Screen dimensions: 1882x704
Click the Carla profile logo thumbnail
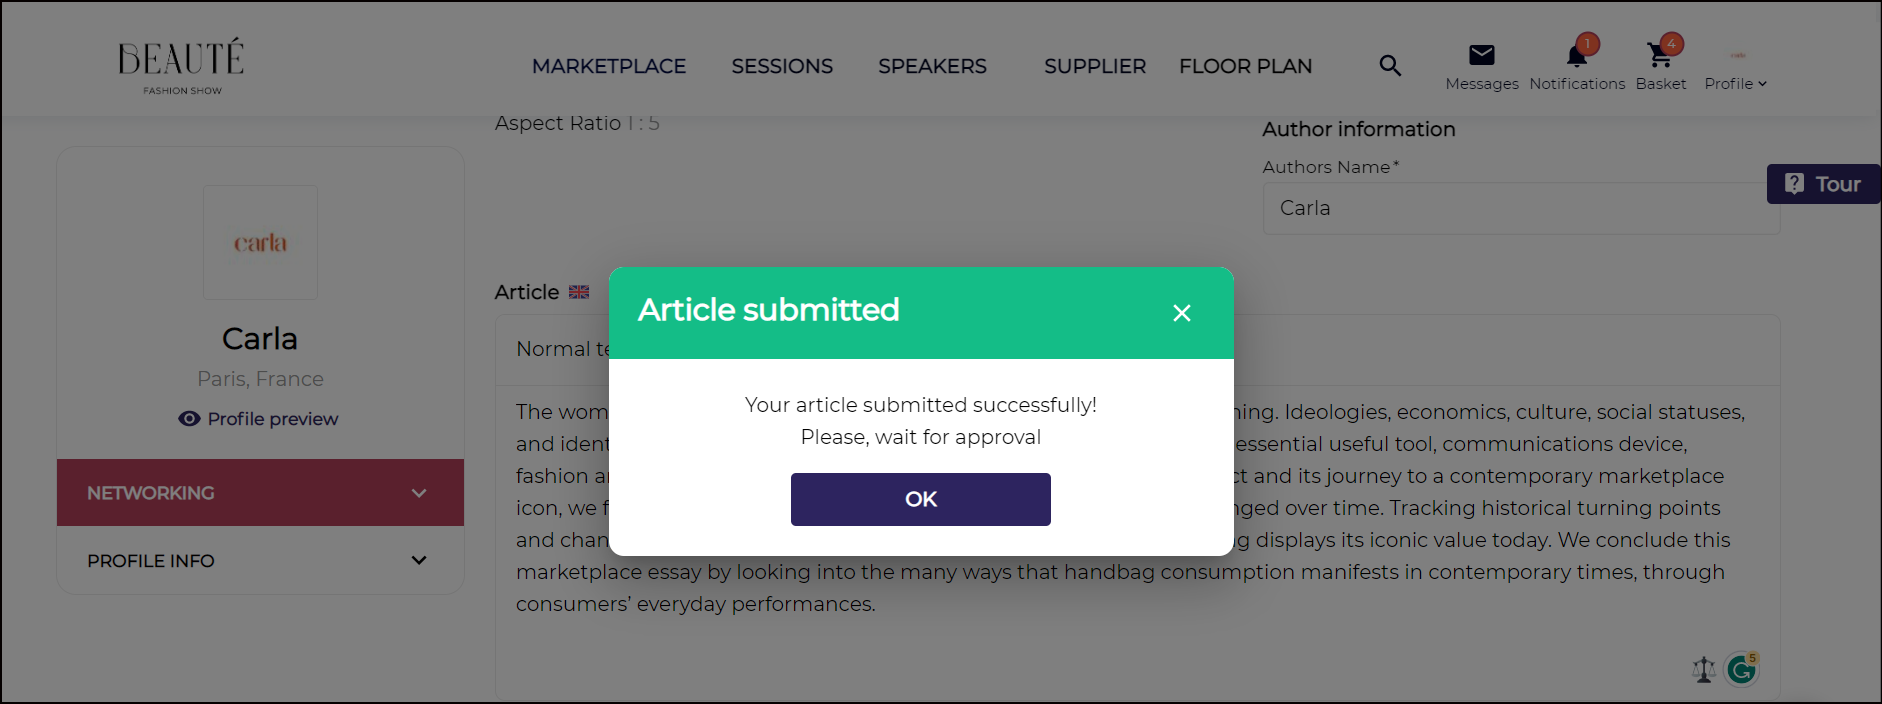point(260,242)
